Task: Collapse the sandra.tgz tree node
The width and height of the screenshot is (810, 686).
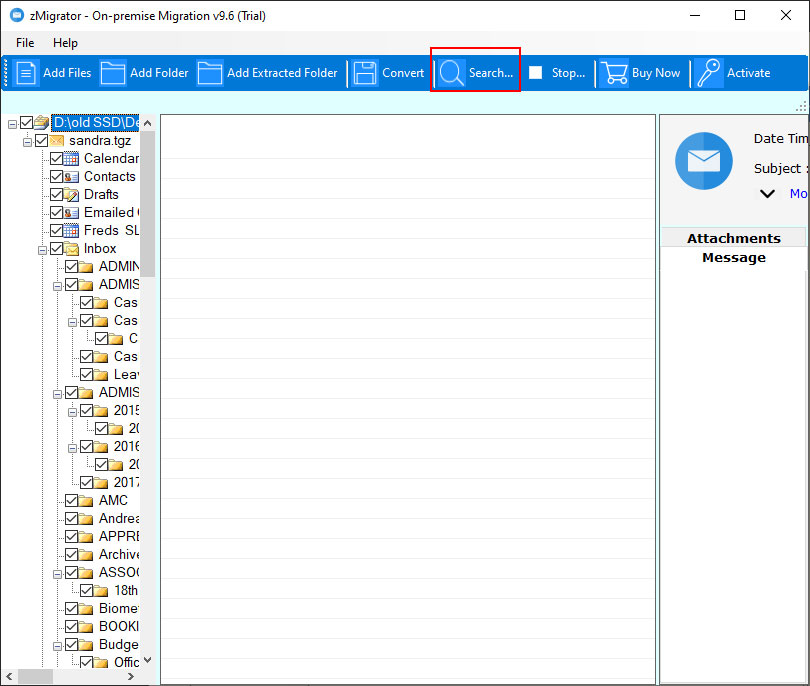Action: pyautogui.click(x=27, y=142)
